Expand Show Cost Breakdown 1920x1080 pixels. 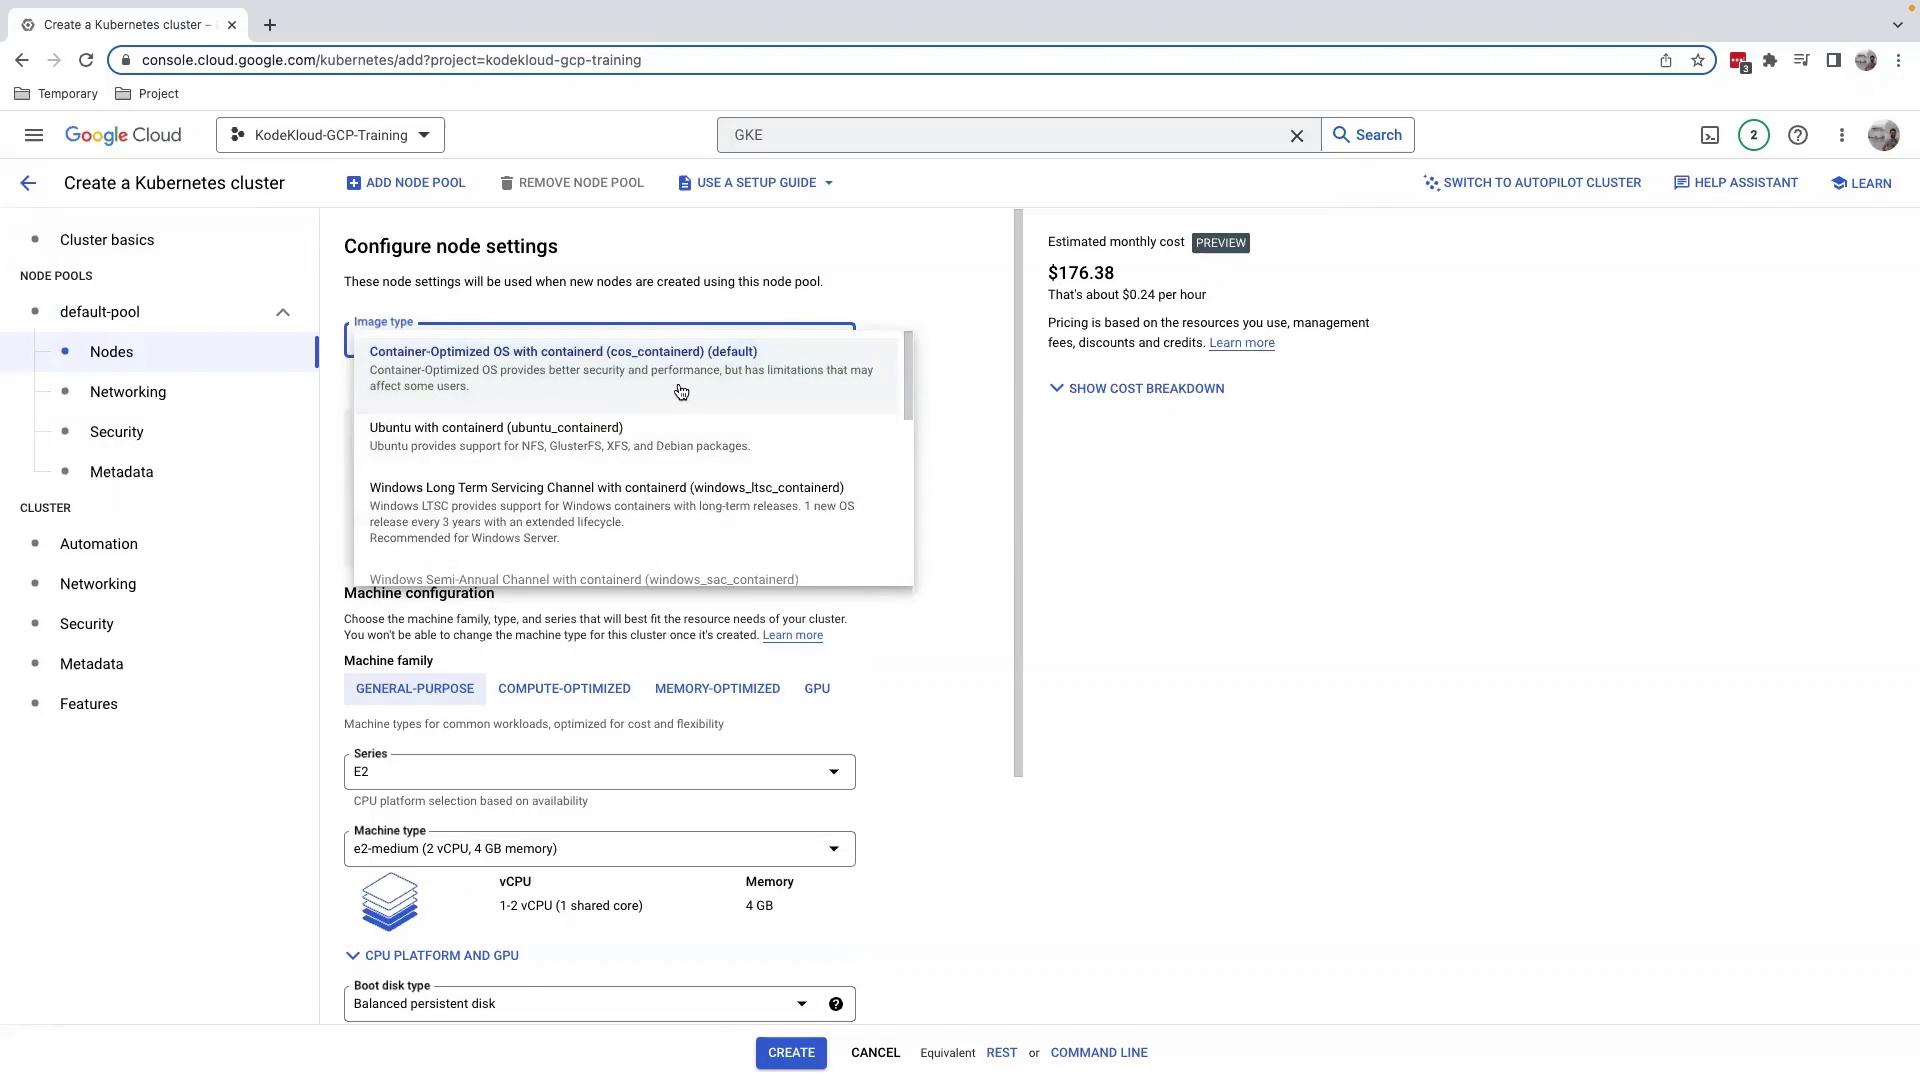1136,388
